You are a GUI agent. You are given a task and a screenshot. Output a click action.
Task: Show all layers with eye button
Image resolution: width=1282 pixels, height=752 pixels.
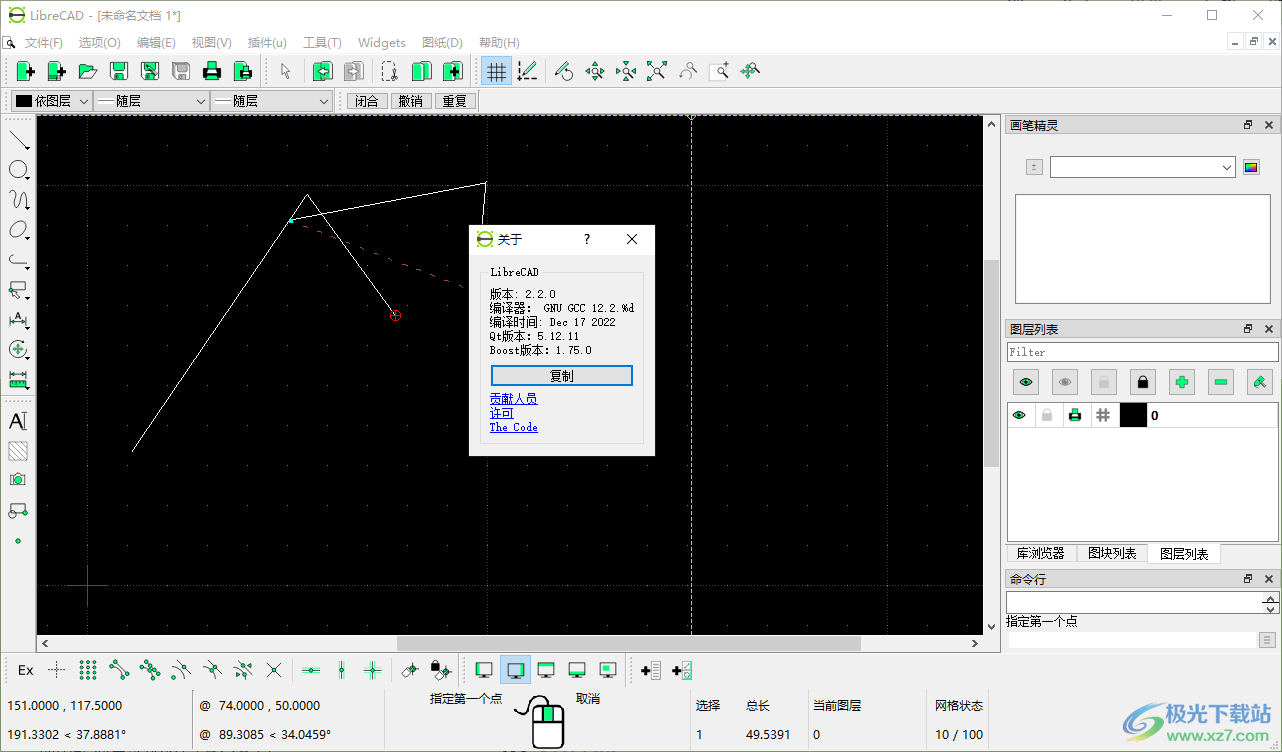point(1026,382)
